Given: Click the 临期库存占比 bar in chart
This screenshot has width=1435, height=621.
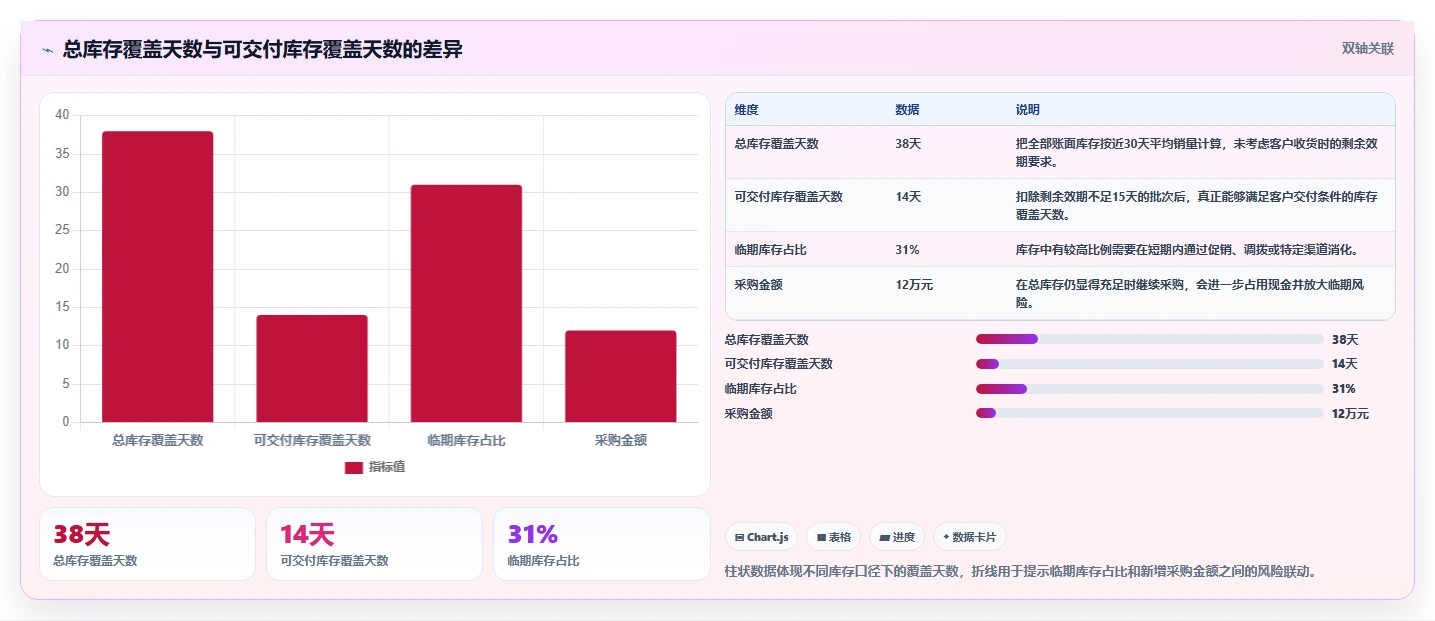Looking at the screenshot, I should click(466, 304).
